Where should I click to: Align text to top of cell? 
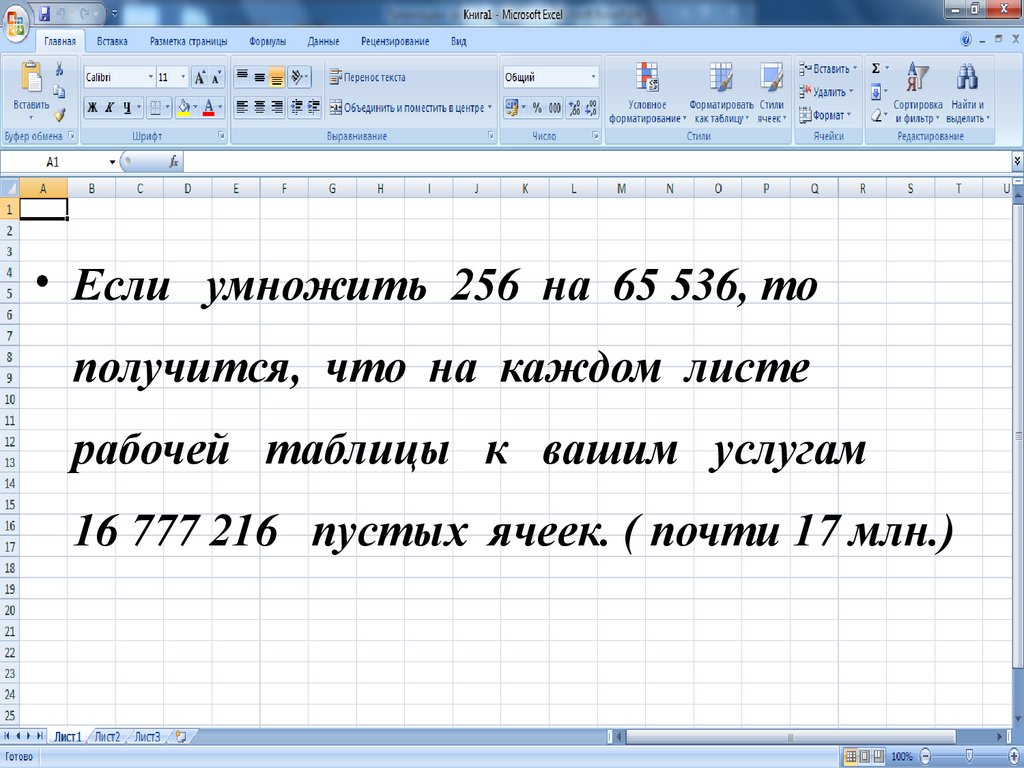click(x=242, y=76)
